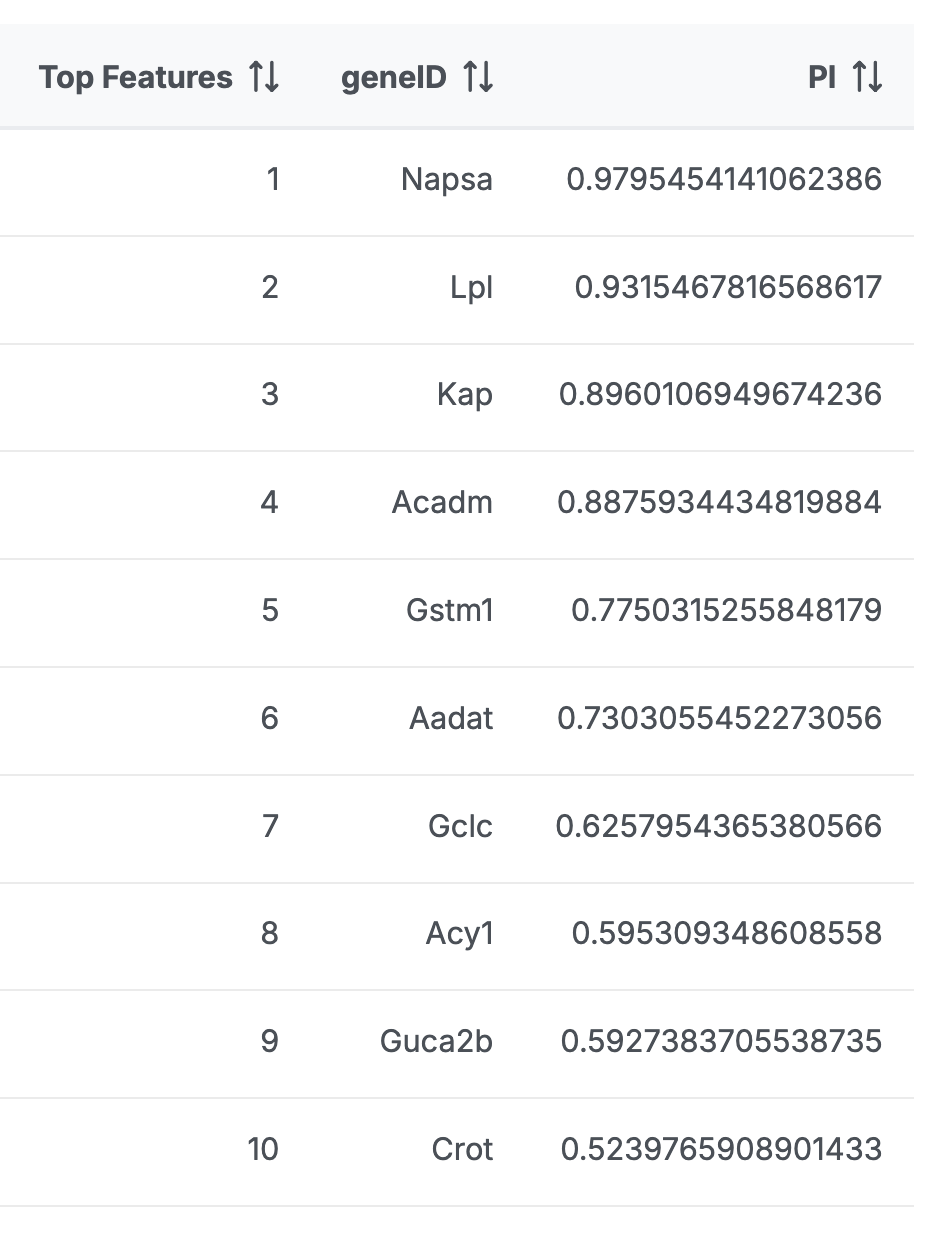Click the Top Features header label
The height and width of the screenshot is (1248, 940).
(135, 77)
